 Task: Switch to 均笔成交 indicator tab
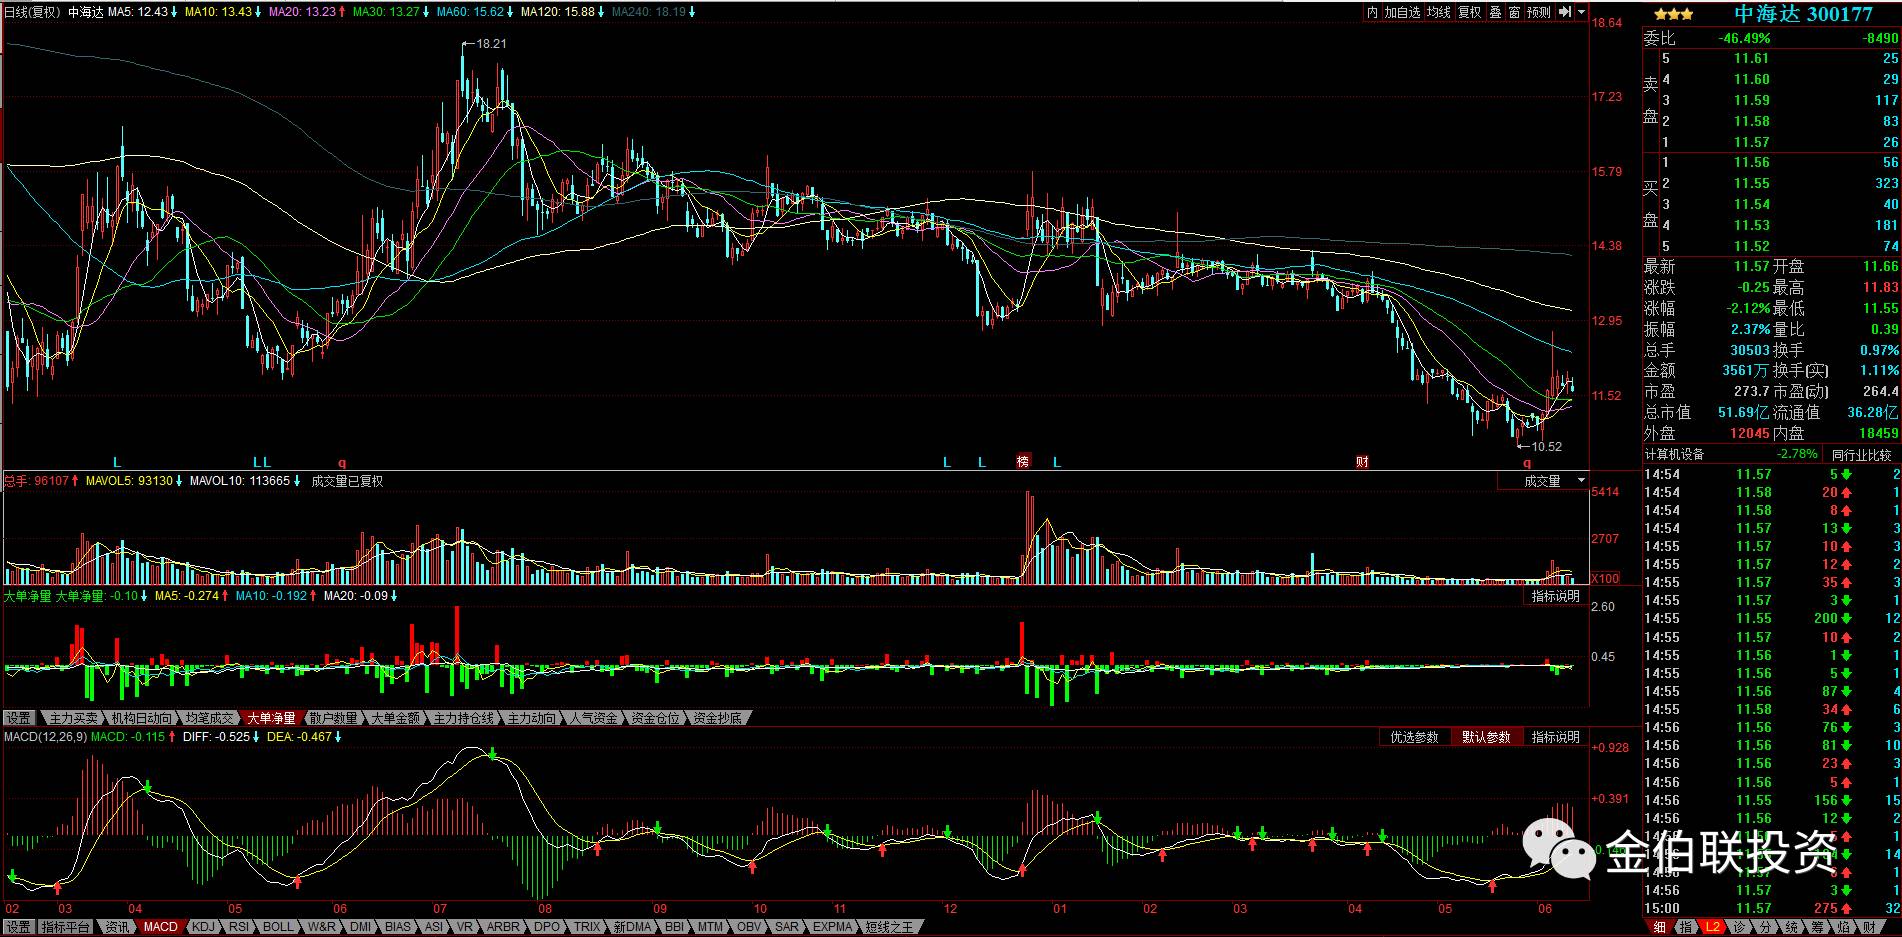click(209, 718)
